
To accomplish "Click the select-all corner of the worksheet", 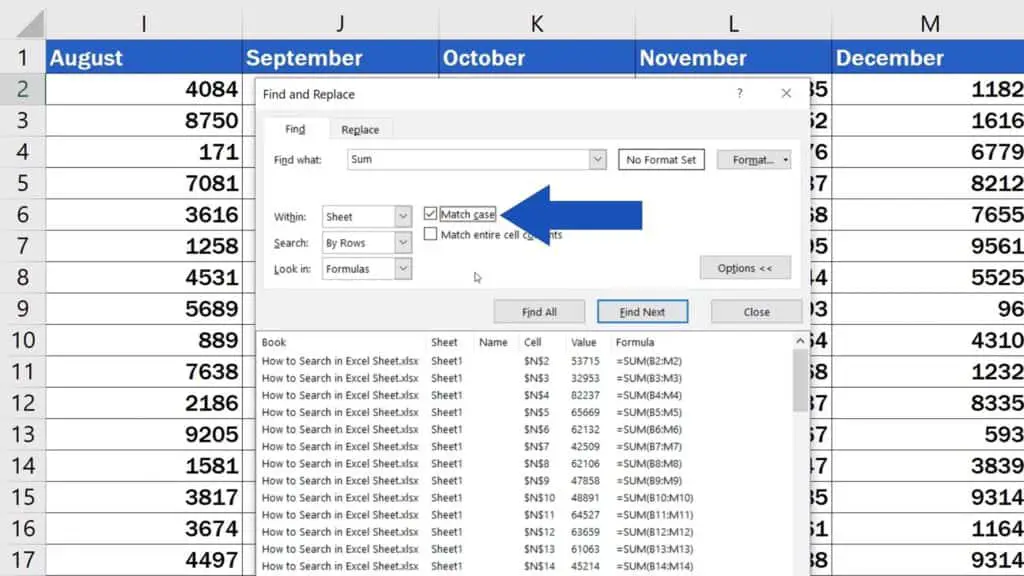I will coord(29,24).
